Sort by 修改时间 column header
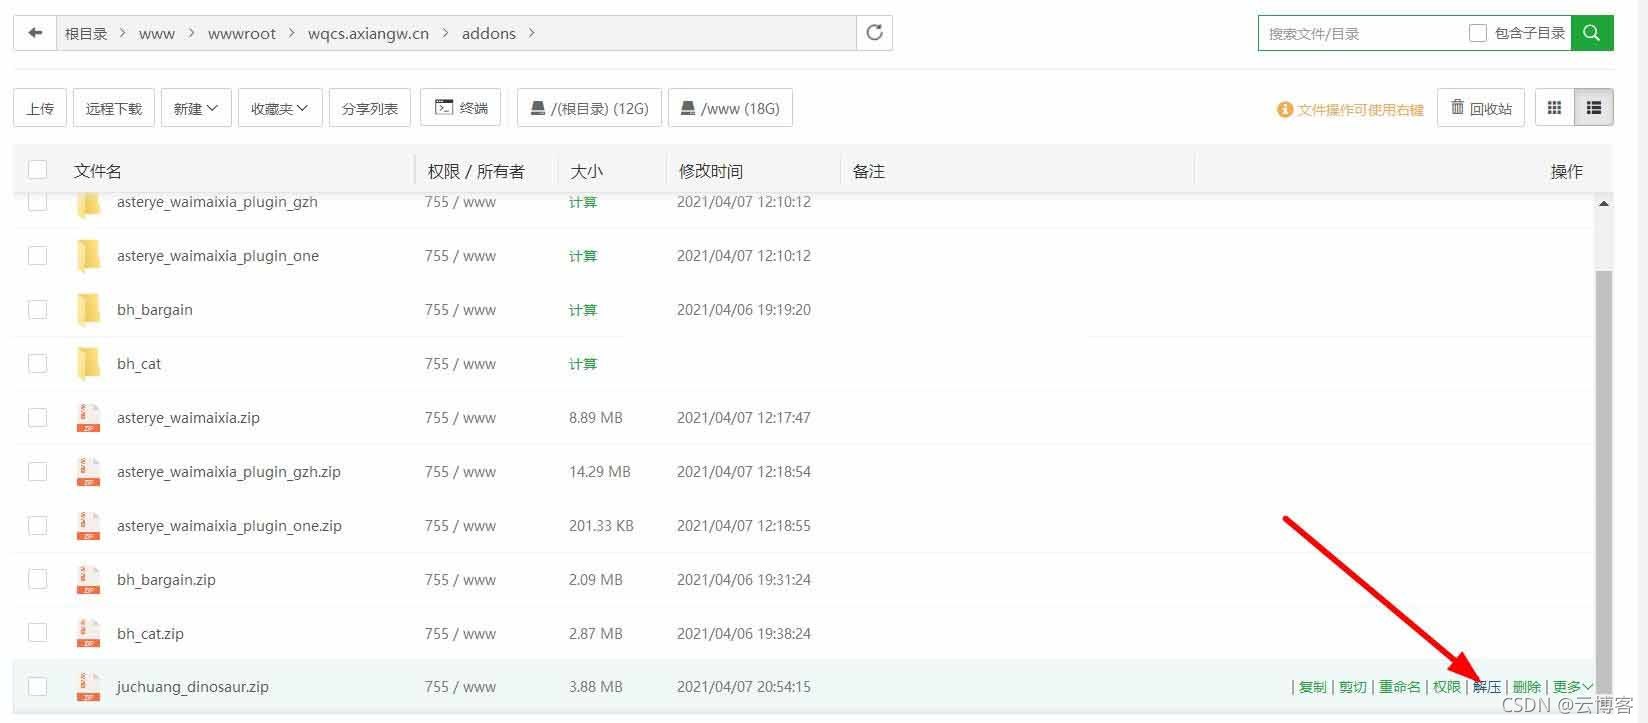The image size is (1648, 723). (x=711, y=171)
